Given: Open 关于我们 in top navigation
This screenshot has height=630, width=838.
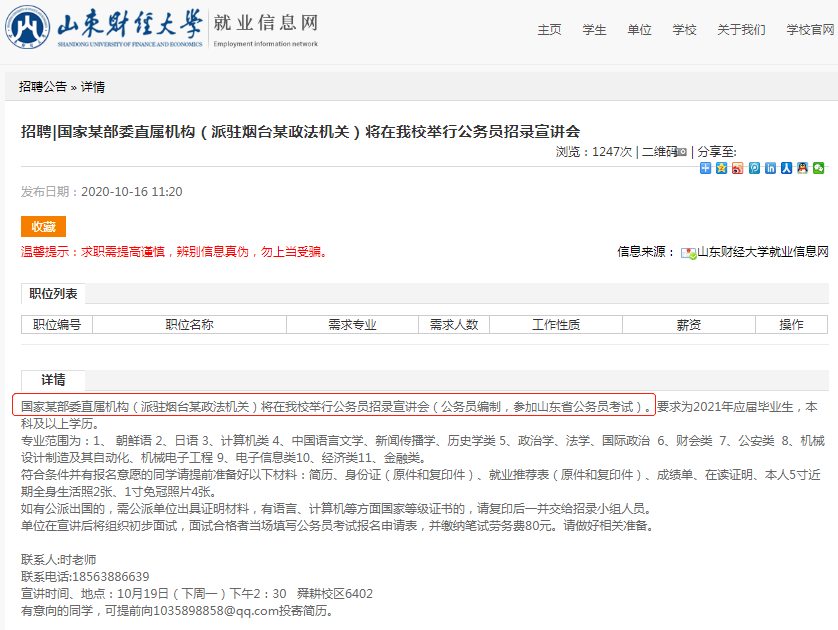Looking at the screenshot, I should [x=741, y=30].
